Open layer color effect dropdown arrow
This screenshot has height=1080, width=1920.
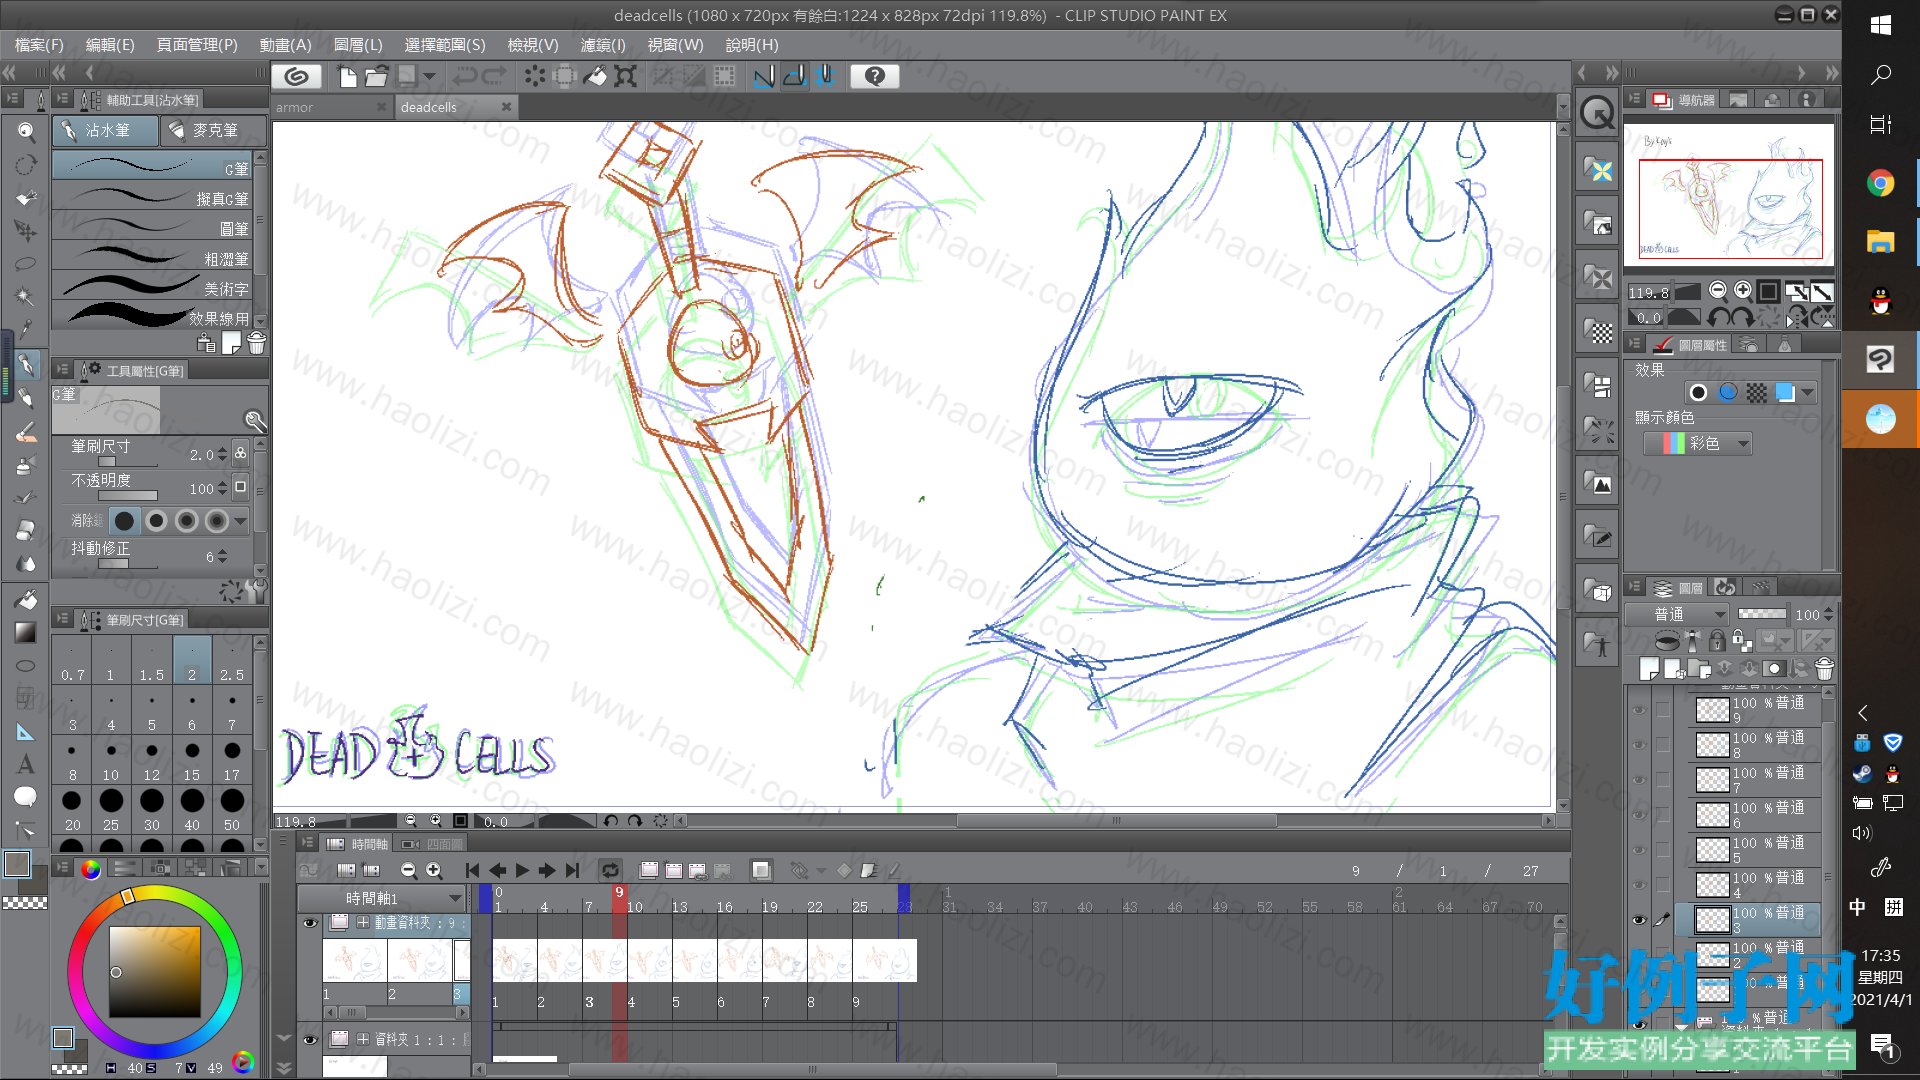1807,393
